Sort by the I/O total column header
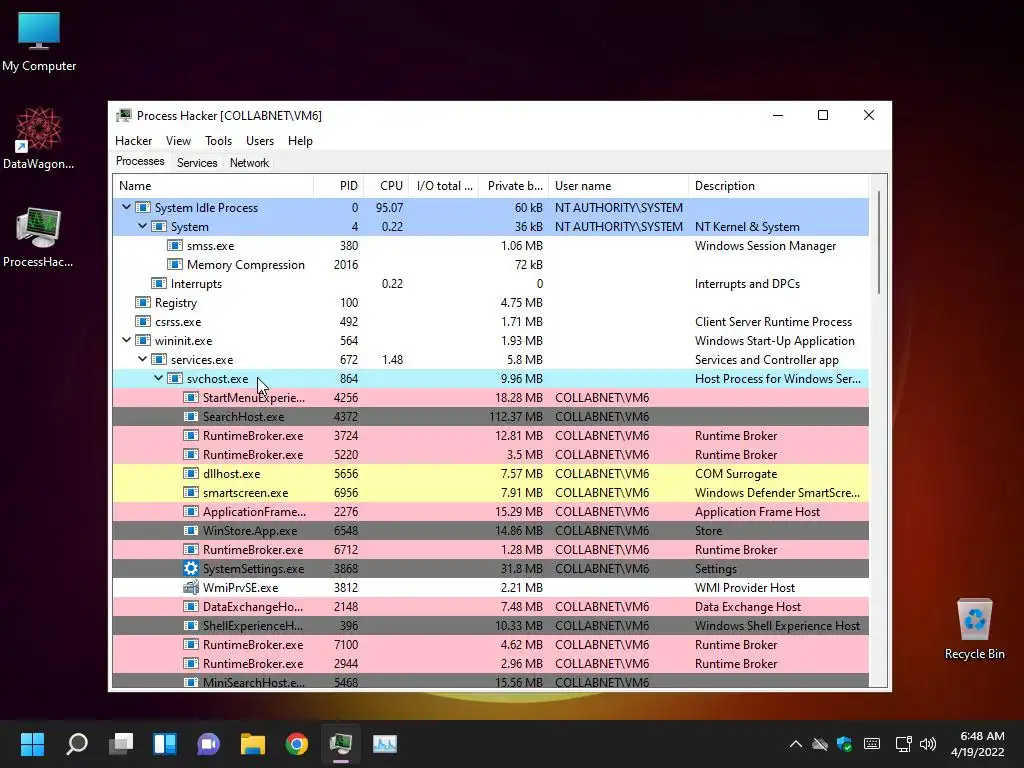The width and height of the screenshot is (1024, 768). pyautogui.click(x=443, y=185)
